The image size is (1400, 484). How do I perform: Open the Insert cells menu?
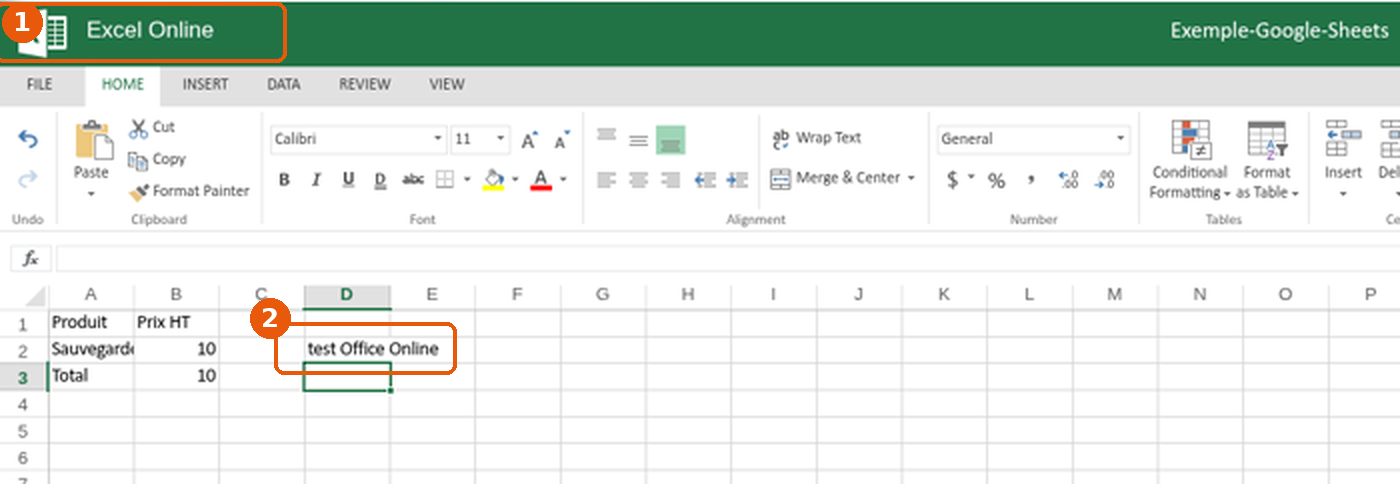coord(1343,160)
